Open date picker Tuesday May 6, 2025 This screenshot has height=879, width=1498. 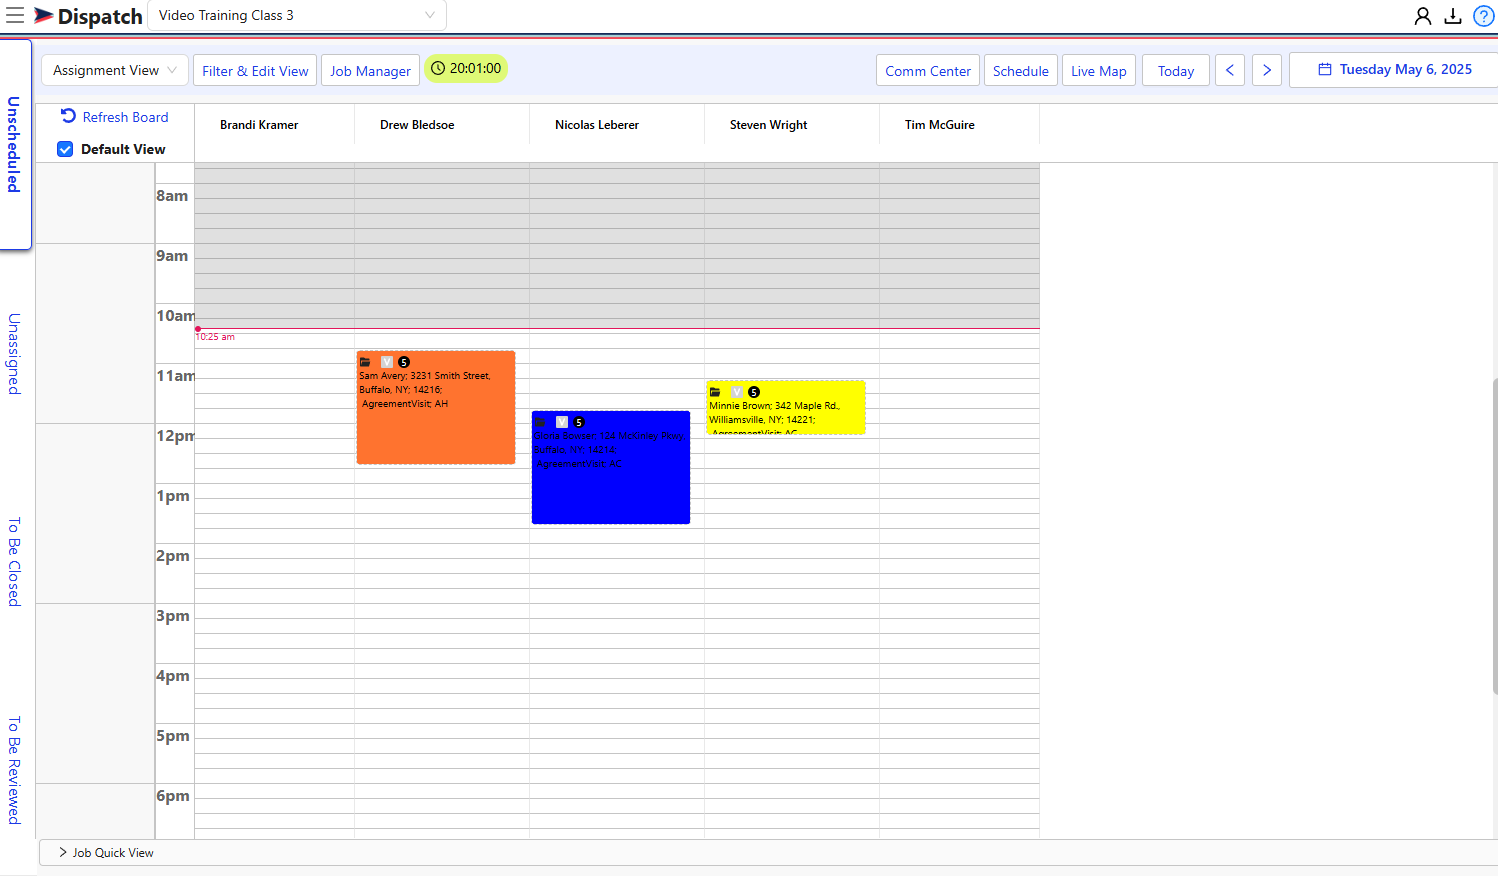click(x=1394, y=70)
